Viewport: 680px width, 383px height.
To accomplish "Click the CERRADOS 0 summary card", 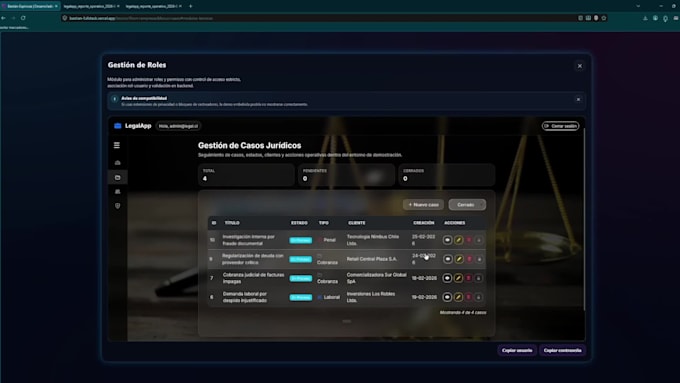I will tap(447, 175).
